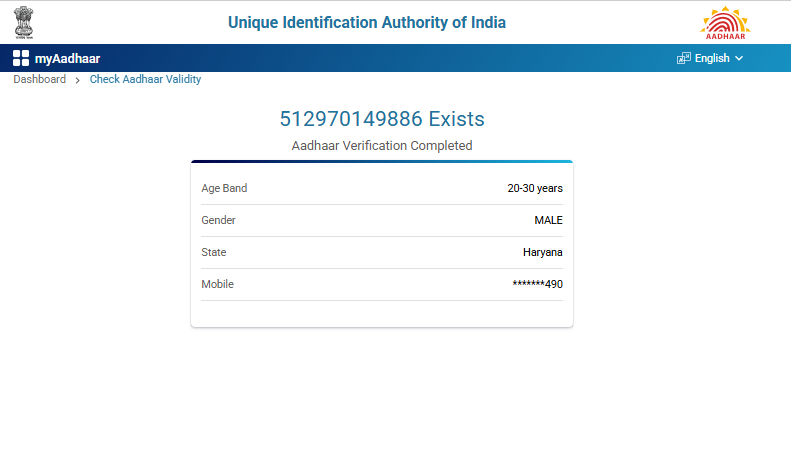791x449 pixels.
Task: Click the Government of India emblem icon
Action: click(x=23, y=22)
